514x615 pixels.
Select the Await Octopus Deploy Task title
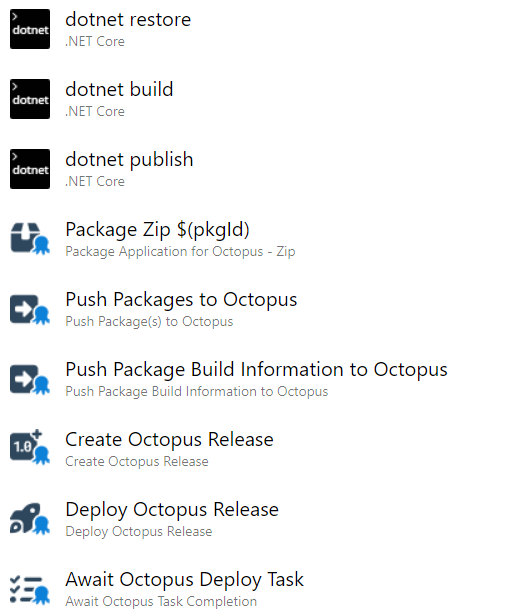click(184, 580)
